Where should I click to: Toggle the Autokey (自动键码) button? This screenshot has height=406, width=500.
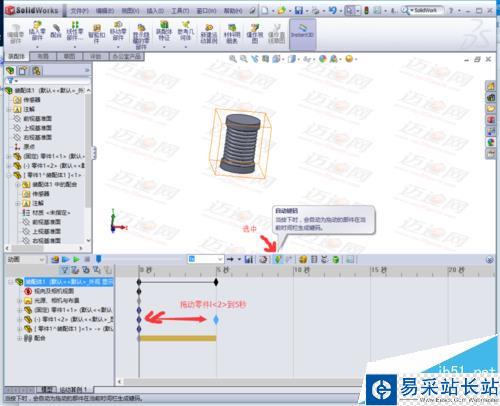pos(278,259)
